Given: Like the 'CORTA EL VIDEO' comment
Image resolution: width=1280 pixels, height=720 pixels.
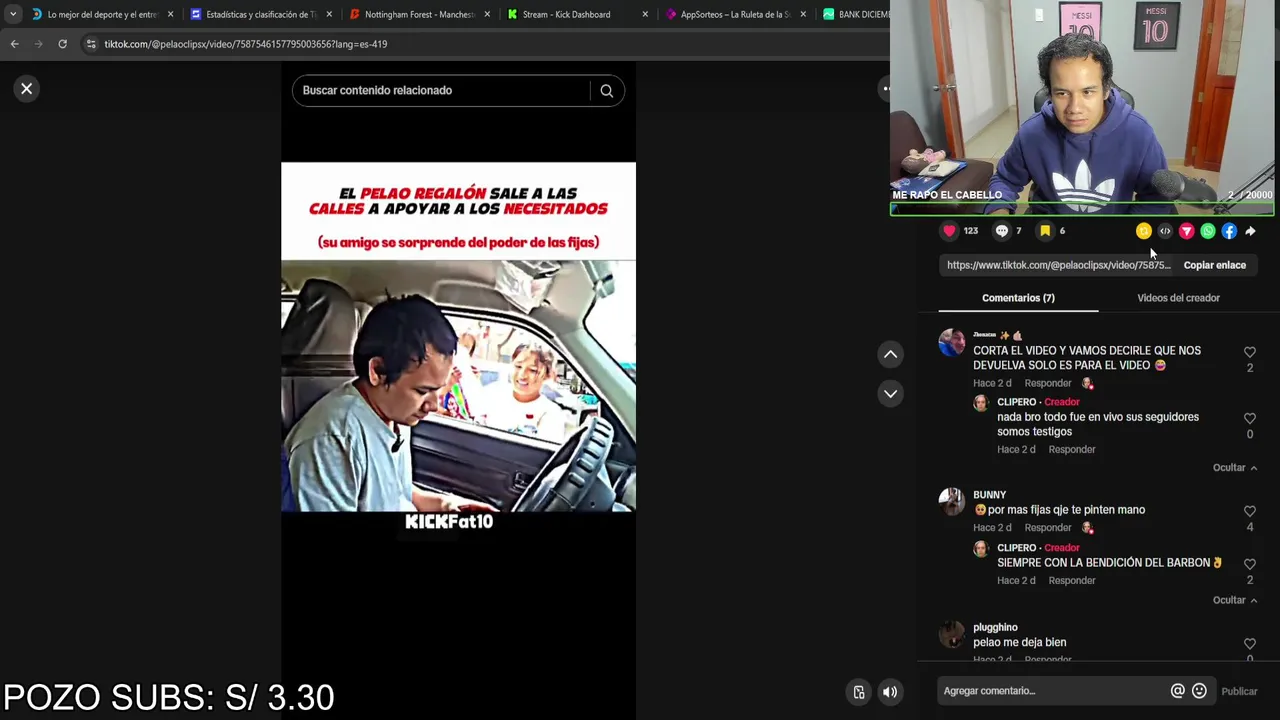Looking at the screenshot, I should (1249, 352).
